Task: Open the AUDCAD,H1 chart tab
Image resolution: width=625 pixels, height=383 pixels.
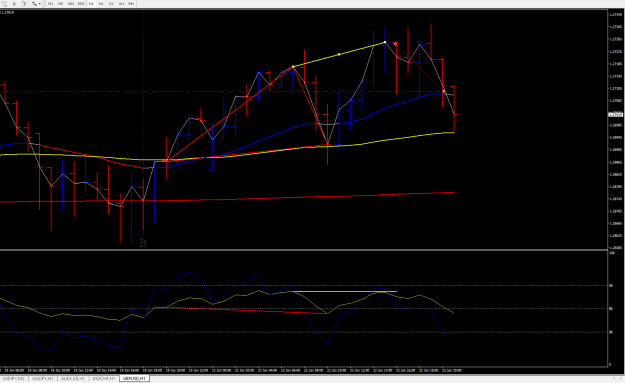Action: (73, 378)
